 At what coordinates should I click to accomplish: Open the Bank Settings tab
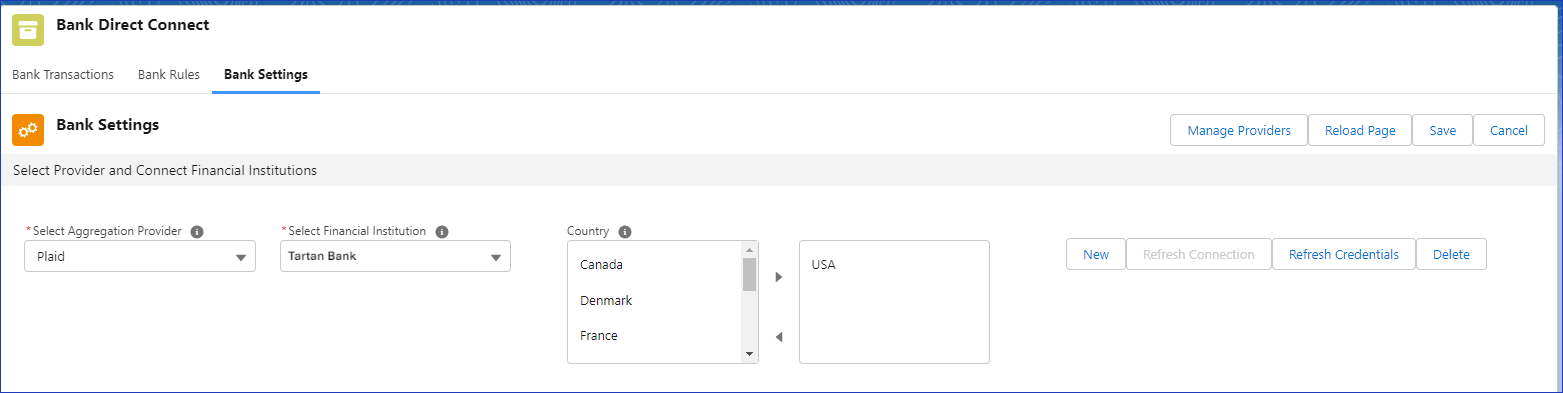(266, 75)
